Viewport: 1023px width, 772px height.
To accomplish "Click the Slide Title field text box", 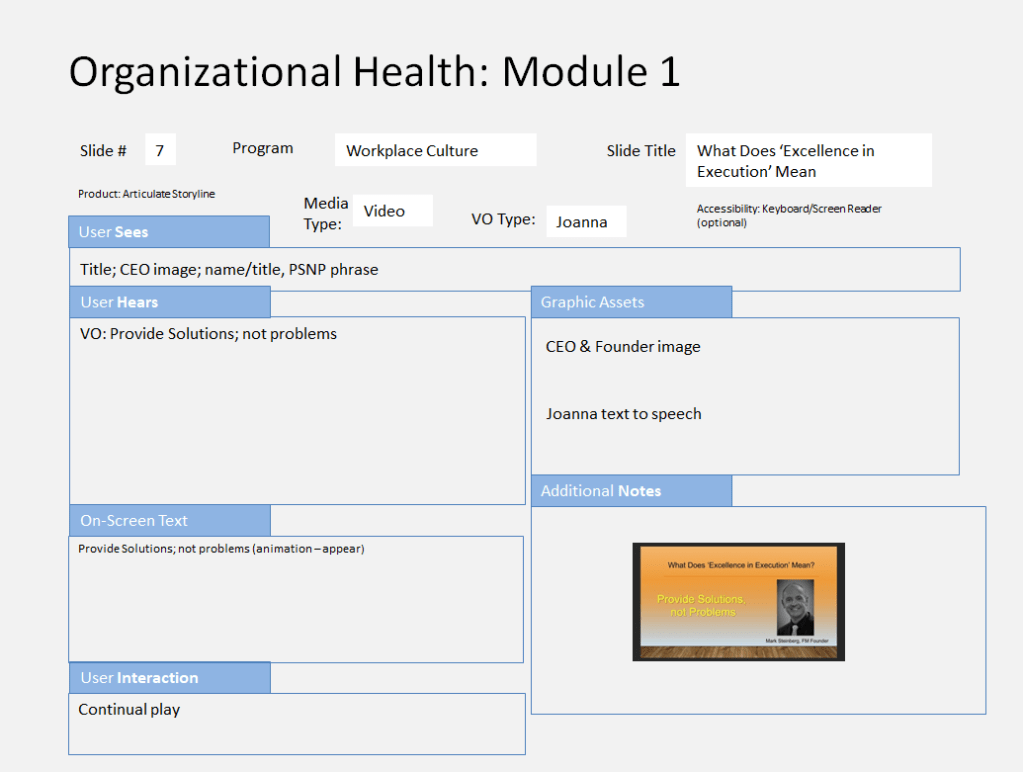I will point(808,161).
